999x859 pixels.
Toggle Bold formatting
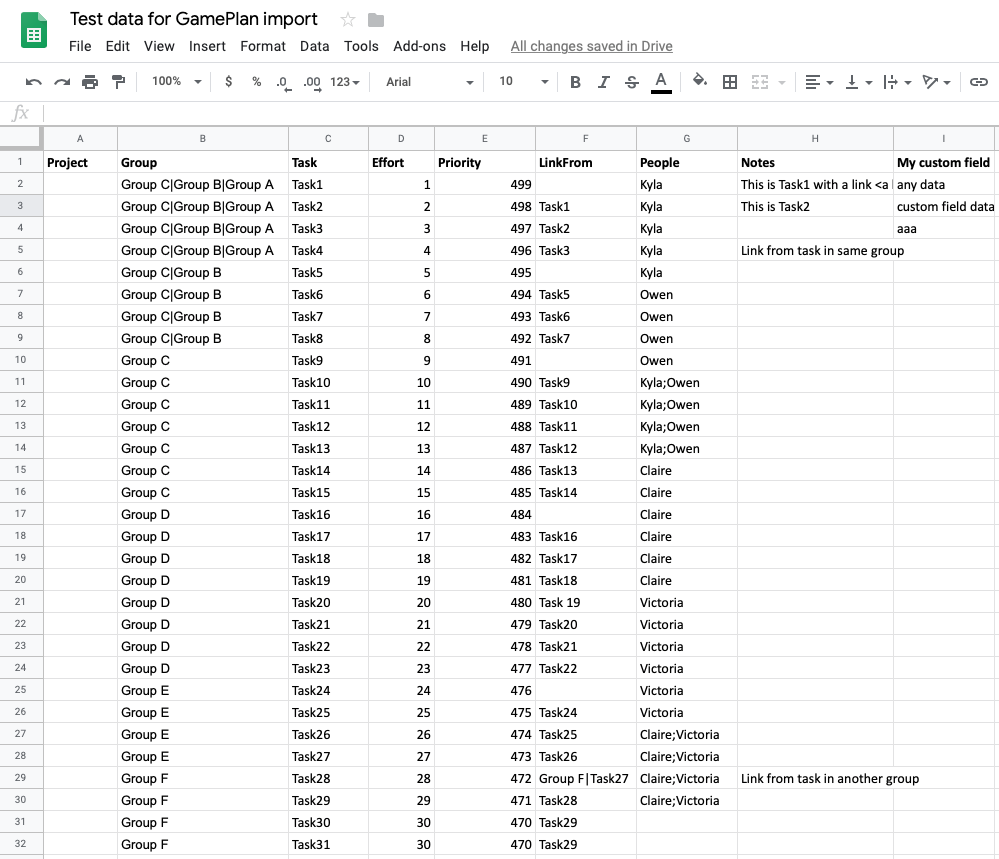[575, 82]
